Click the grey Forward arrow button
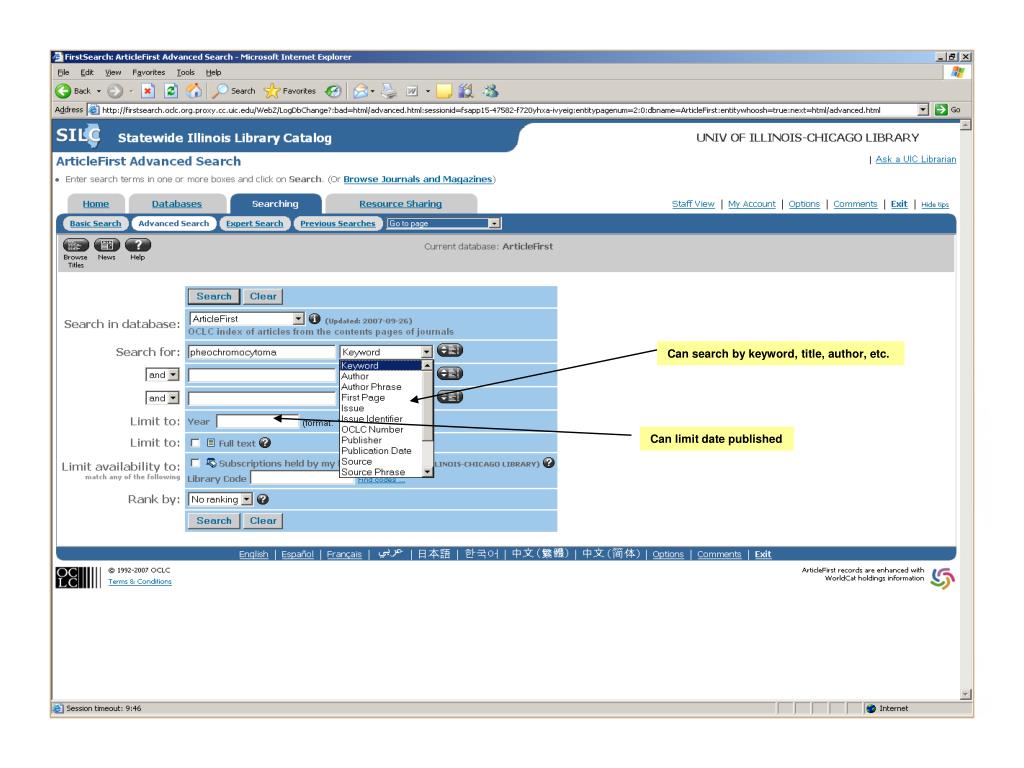 (x=115, y=91)
